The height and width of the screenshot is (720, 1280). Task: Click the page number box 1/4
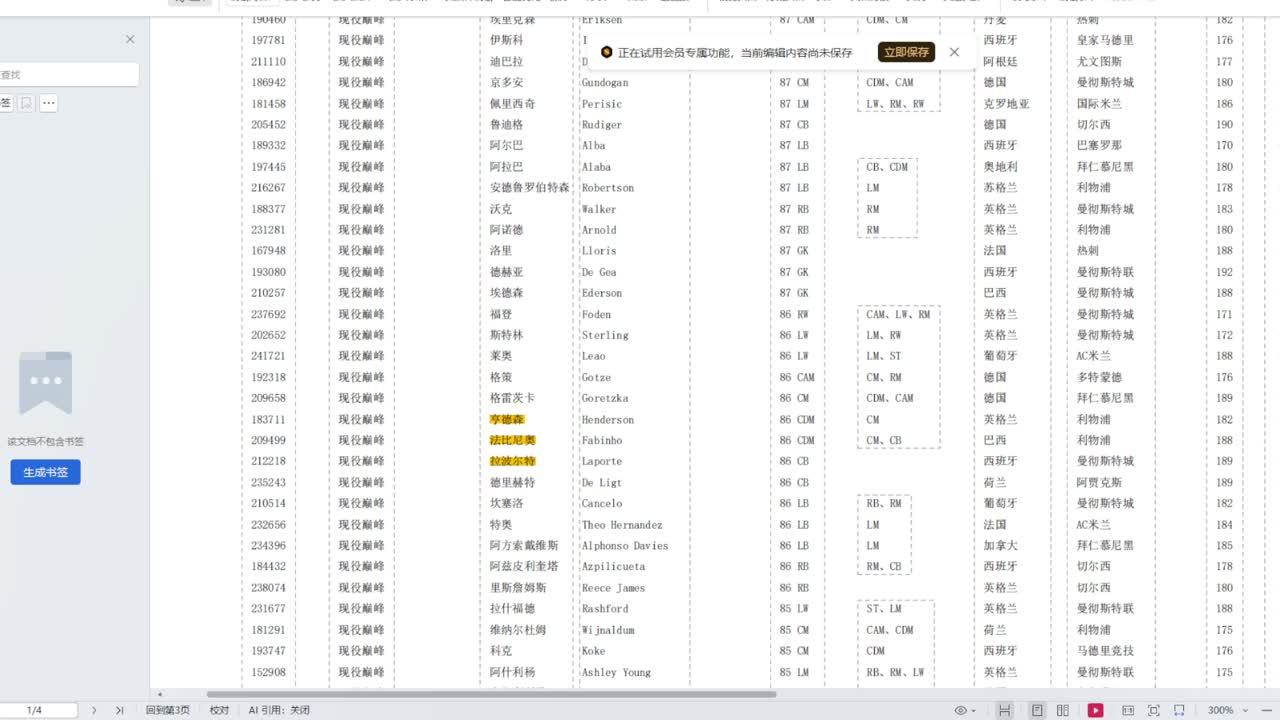pos(36,710)
